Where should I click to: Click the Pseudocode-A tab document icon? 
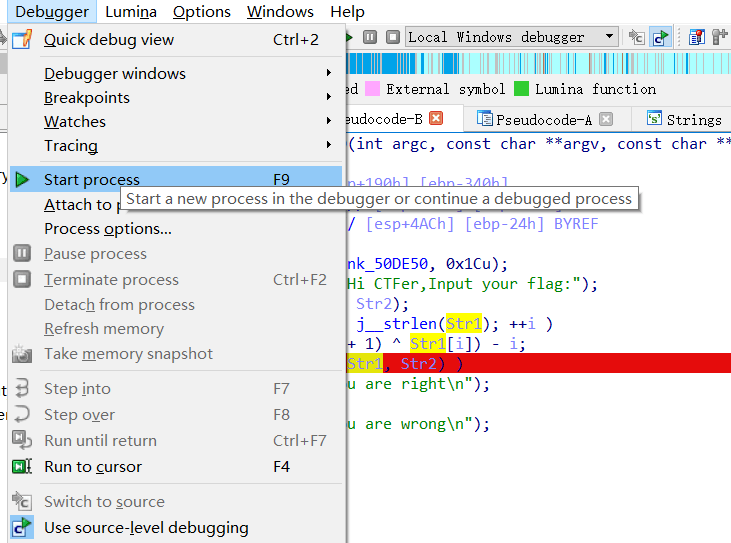point(485,119)
